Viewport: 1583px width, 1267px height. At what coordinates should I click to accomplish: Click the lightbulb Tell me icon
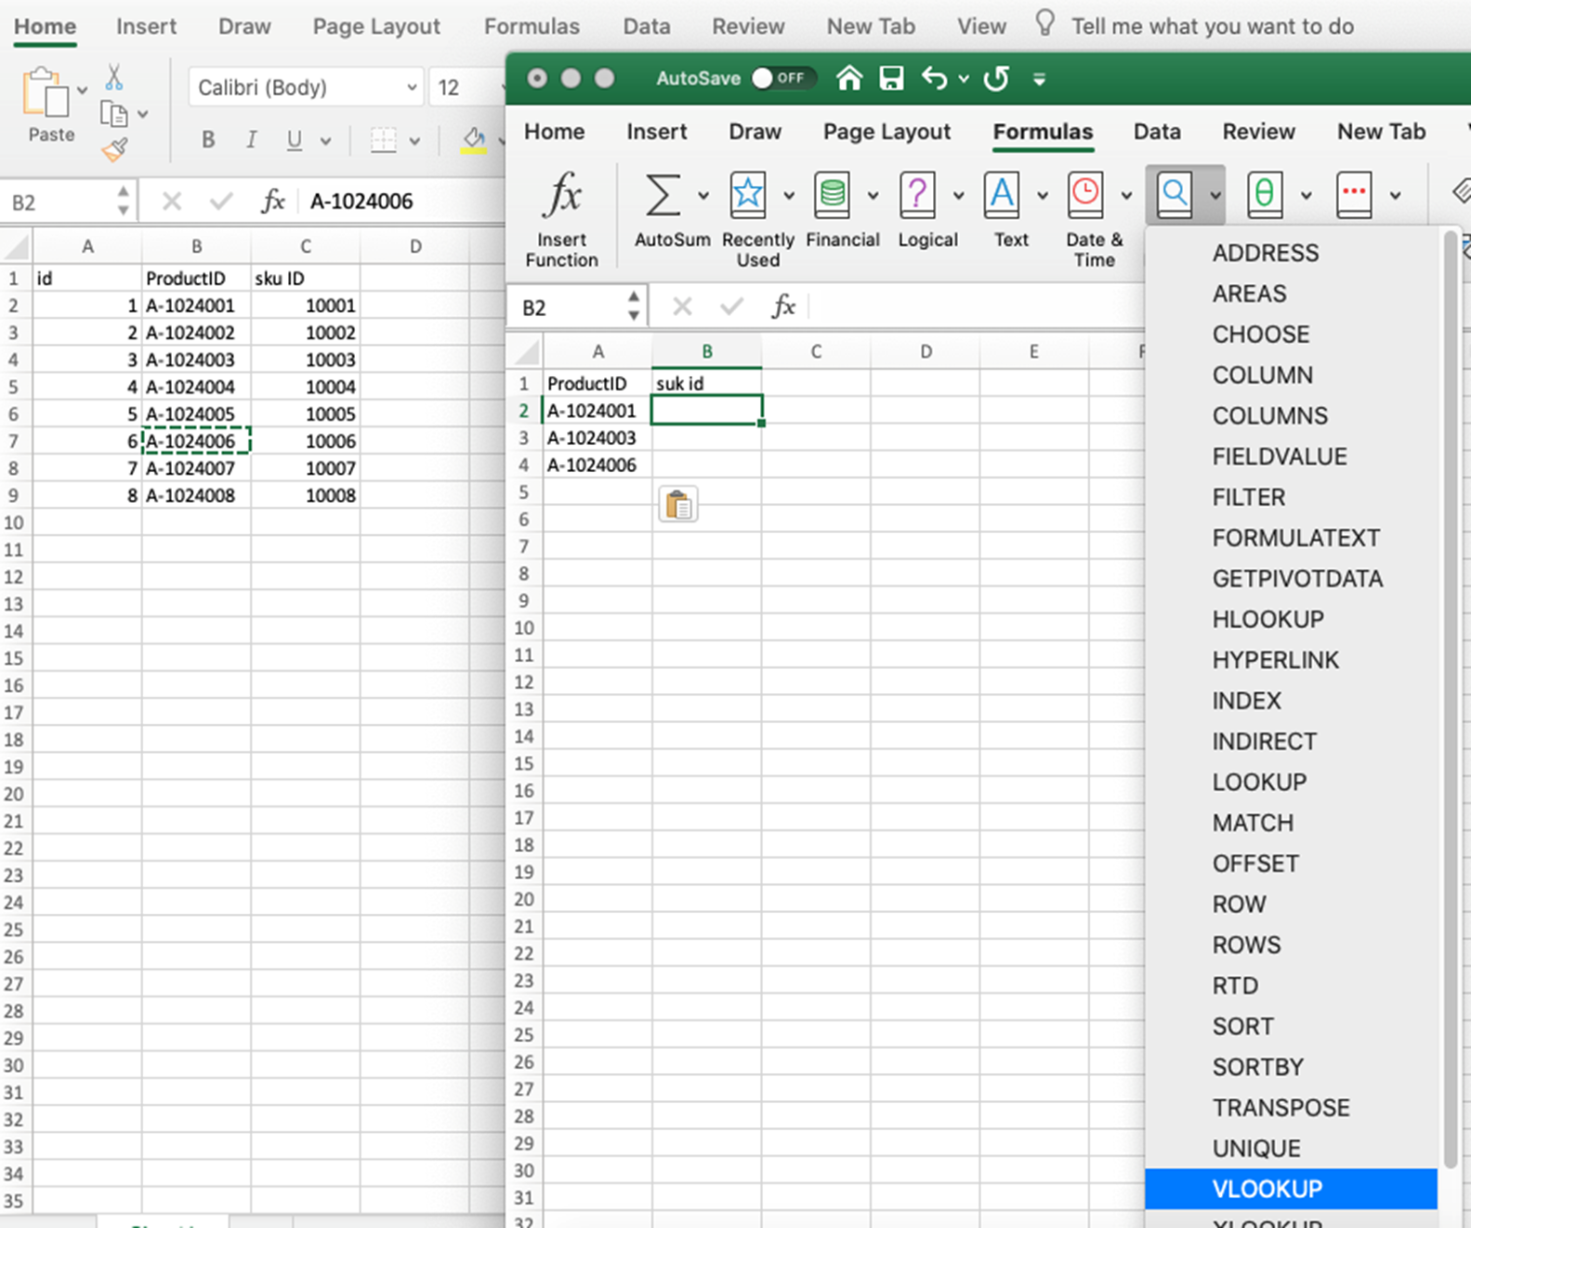pos(1045,23)
